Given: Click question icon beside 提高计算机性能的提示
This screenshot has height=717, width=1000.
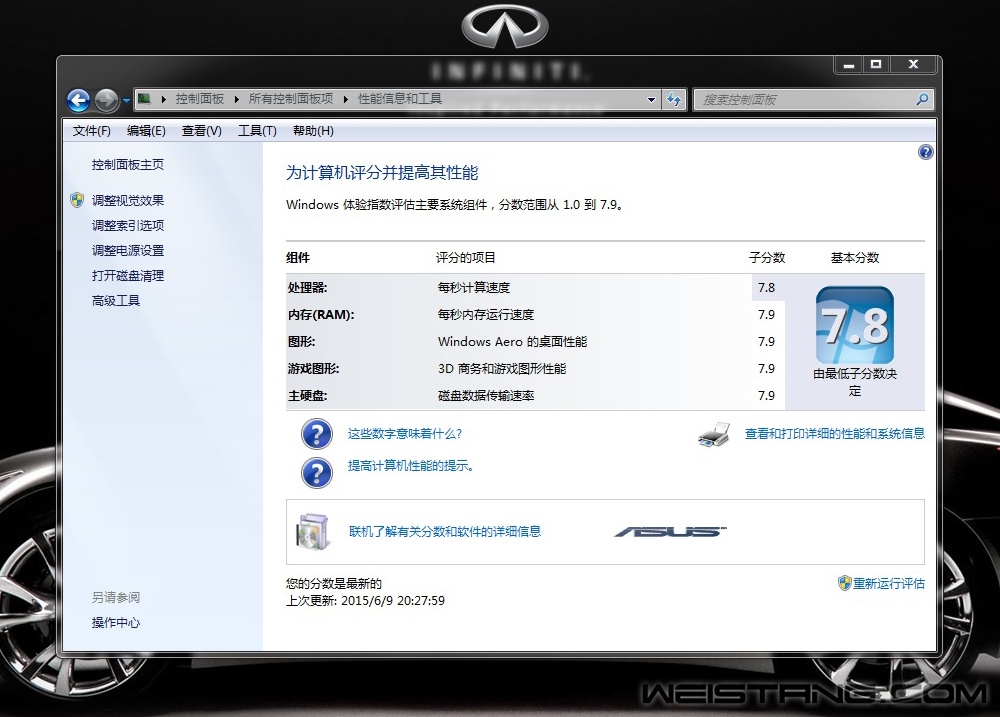Looking at the screenshot, I should [x=317, y=473].
